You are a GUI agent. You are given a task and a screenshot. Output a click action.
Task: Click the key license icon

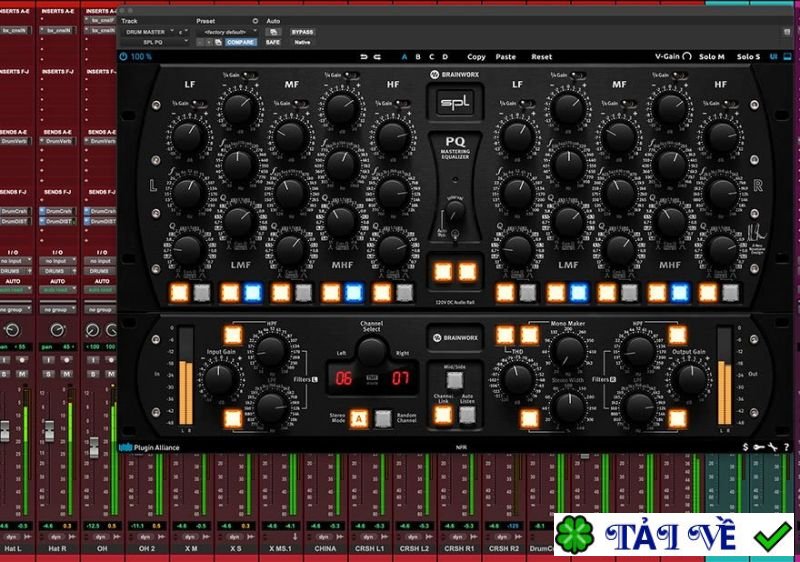tap(760, 447)
